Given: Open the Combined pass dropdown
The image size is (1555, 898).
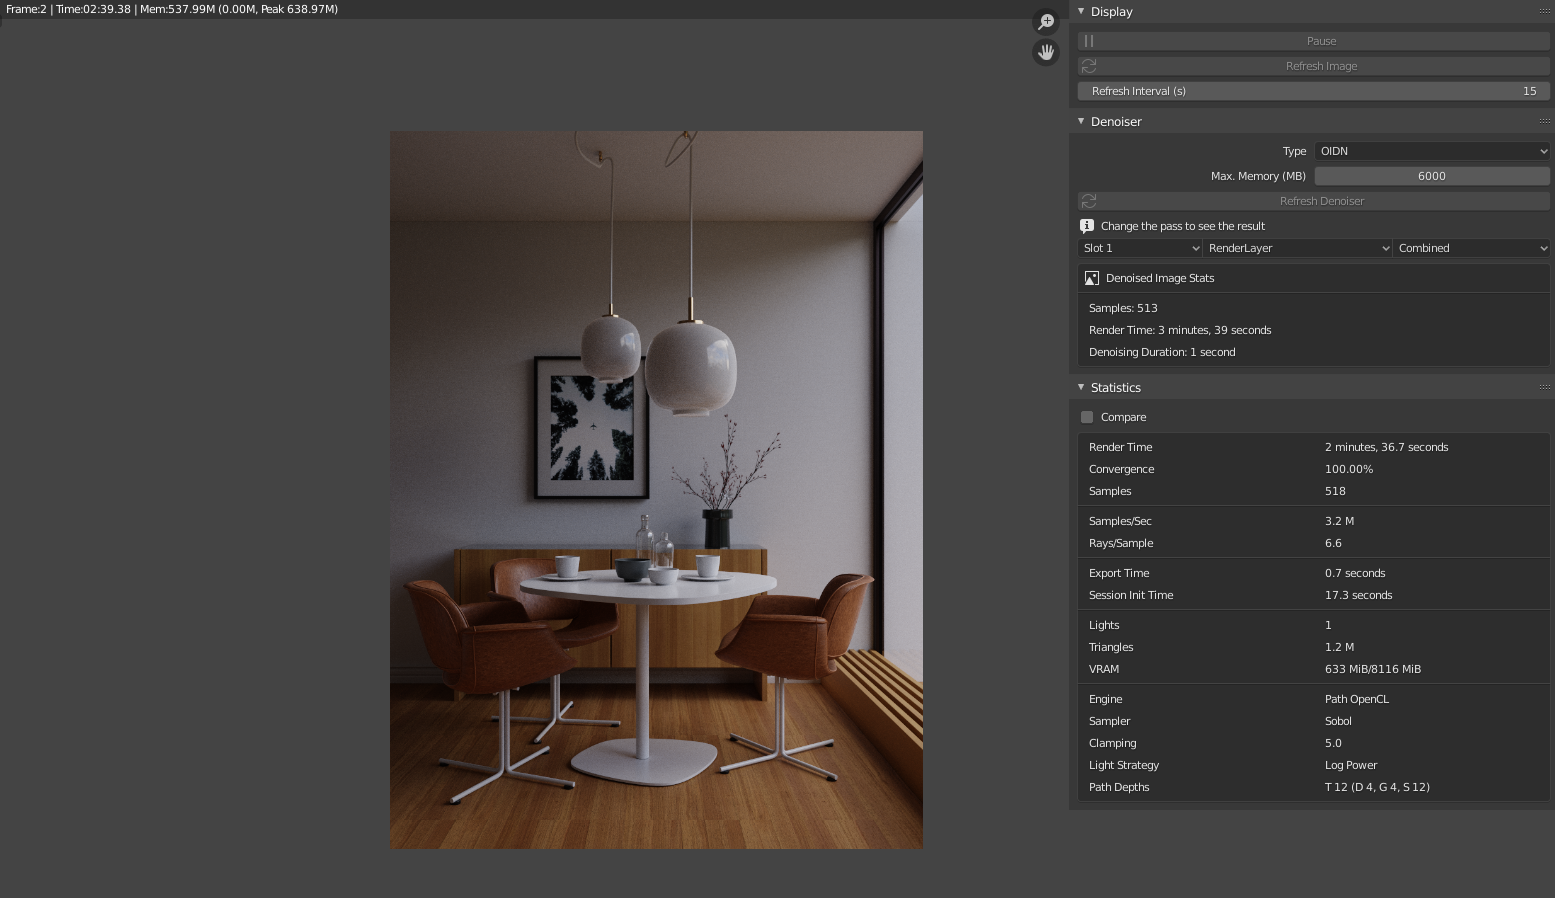Looking at the screenshot, I should click(x=1471, y=248).
